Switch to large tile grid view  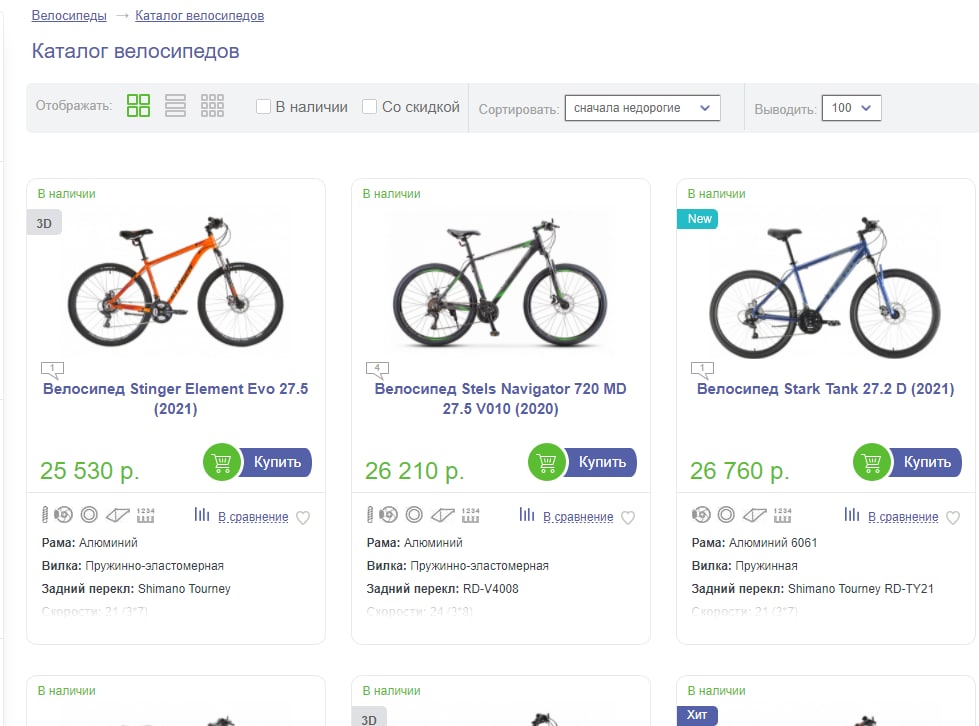pos(138,105)
